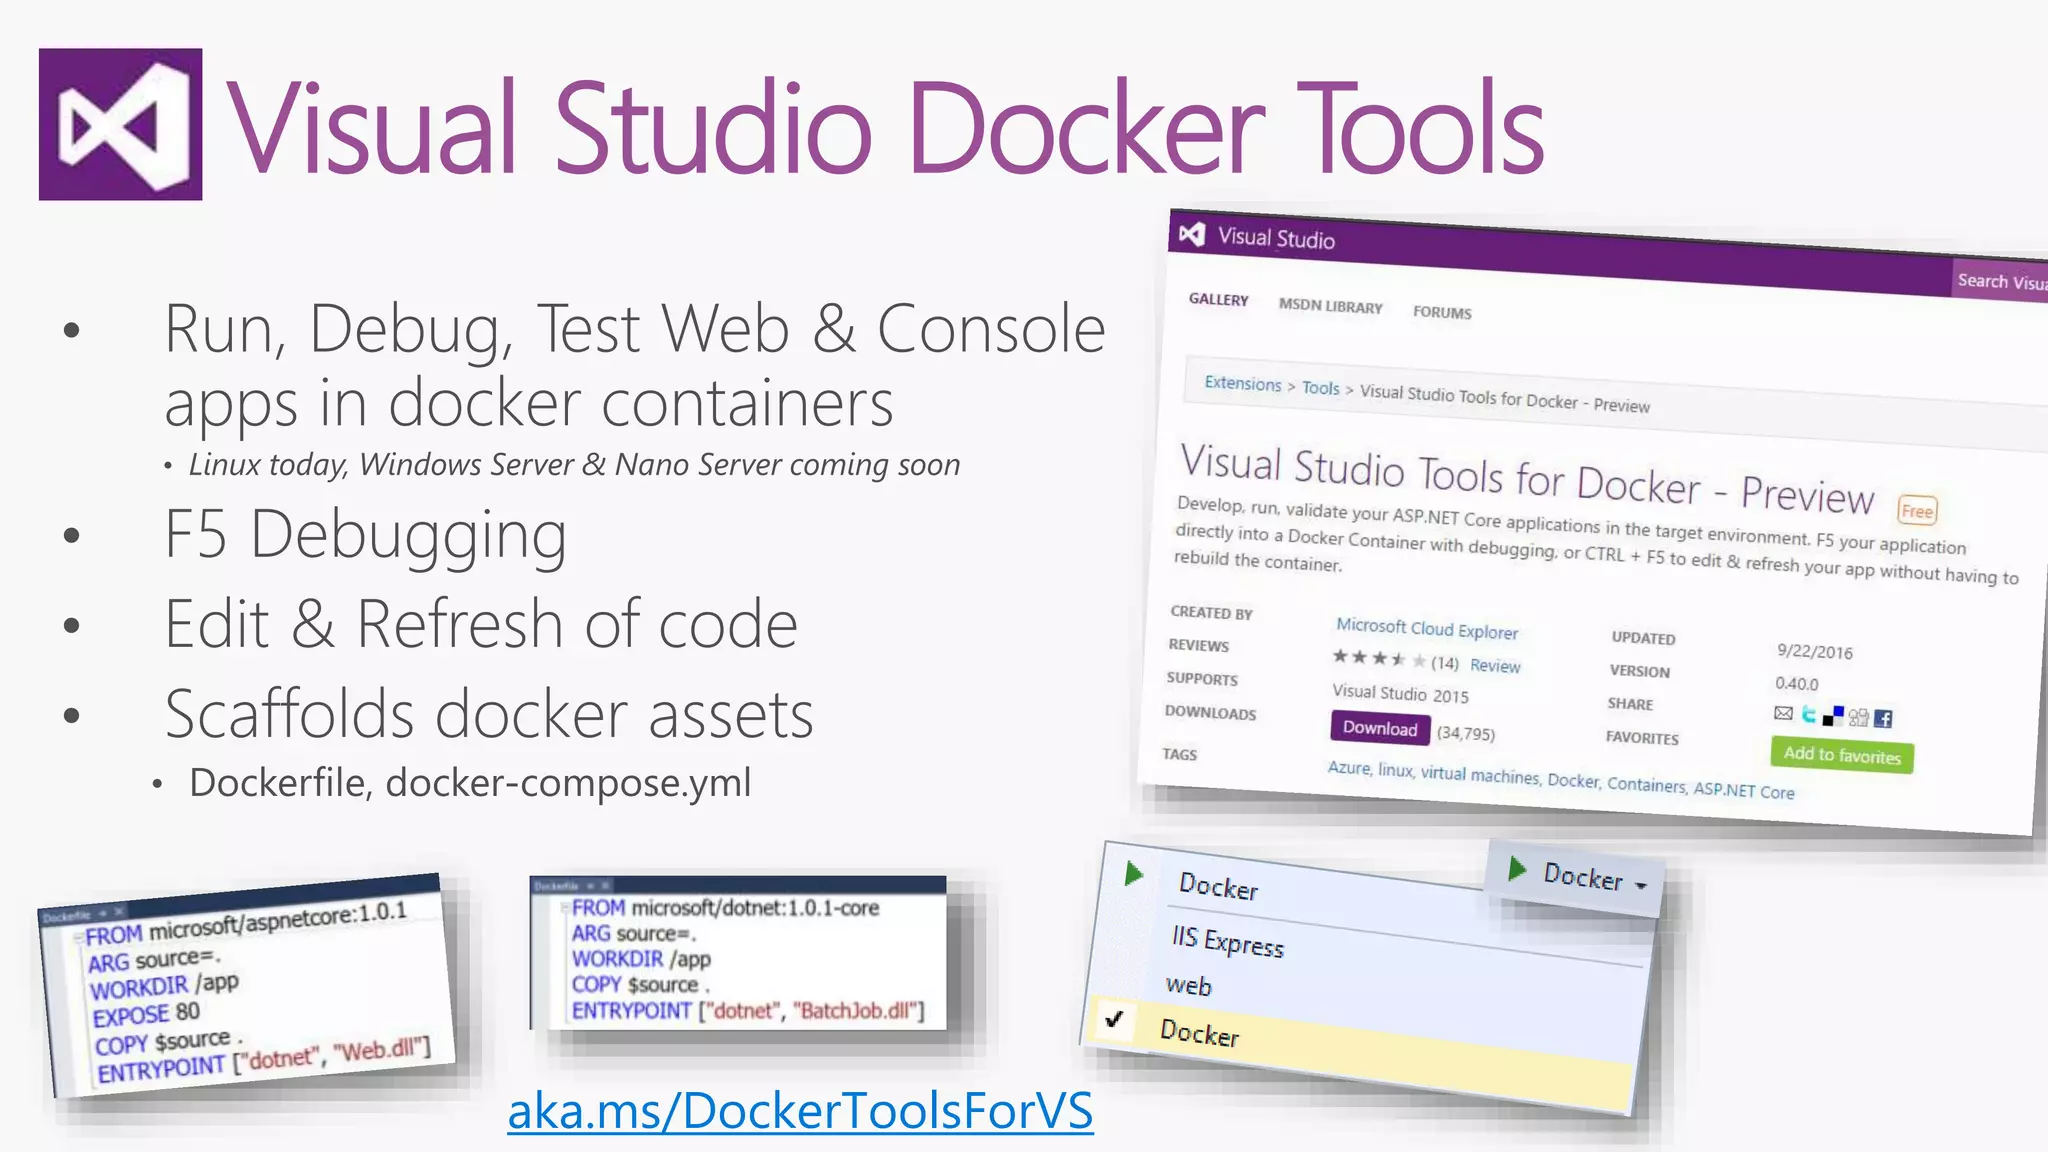This screenshot has height=1152, width=2048.
Task: Choose web in the debug target menu
Action: [x=1189, y=985]
